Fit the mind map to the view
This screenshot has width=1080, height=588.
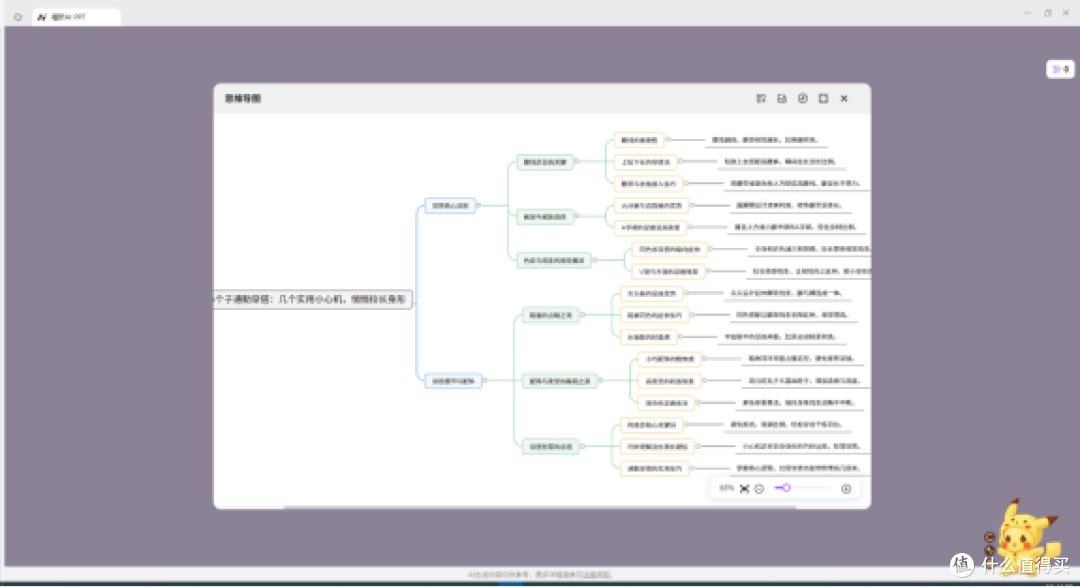[x=745, y=489]
